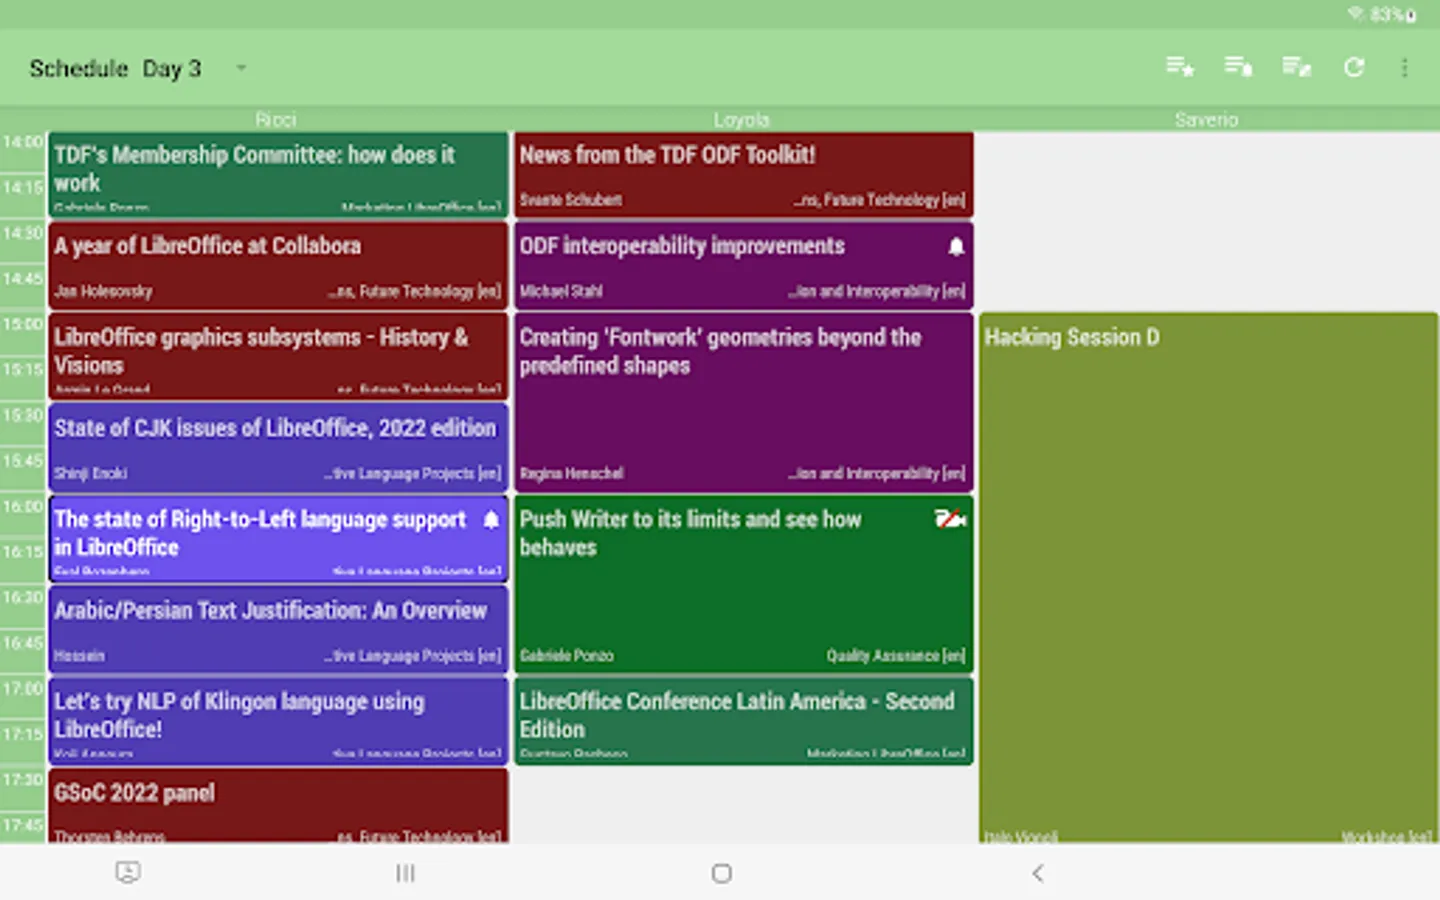This screenshot has width=1440, height=900.
Task: Open the three-dot overflow menu
Action: 1405,67
